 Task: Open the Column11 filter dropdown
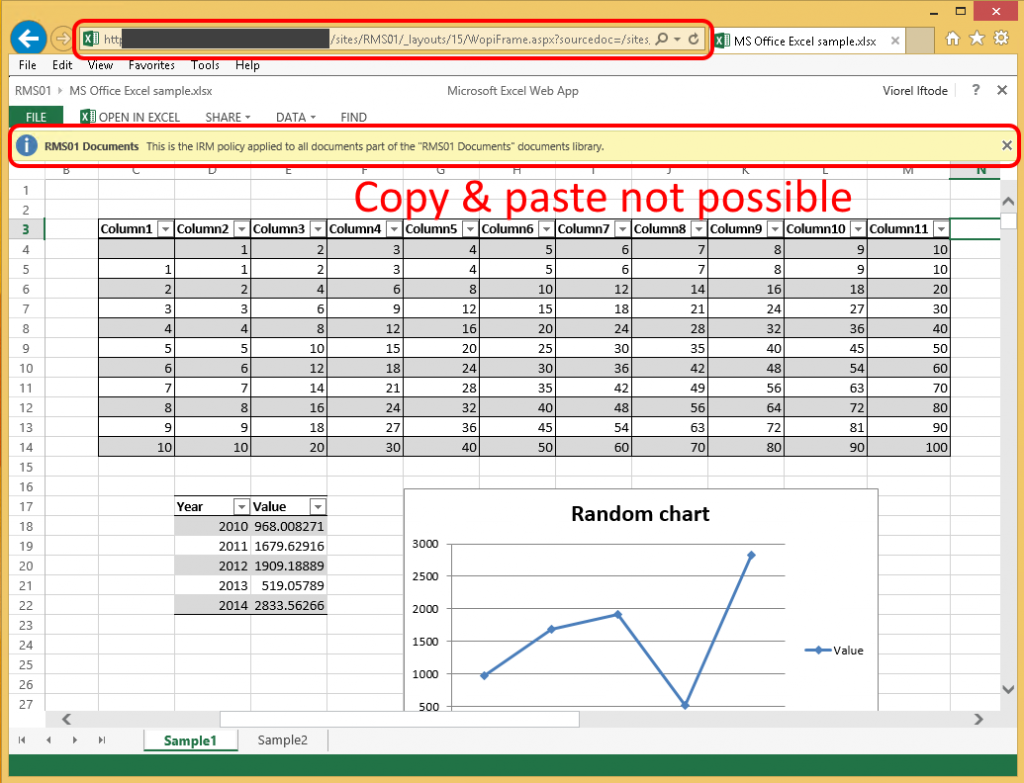pyautogui.click(x=941, y=229)
